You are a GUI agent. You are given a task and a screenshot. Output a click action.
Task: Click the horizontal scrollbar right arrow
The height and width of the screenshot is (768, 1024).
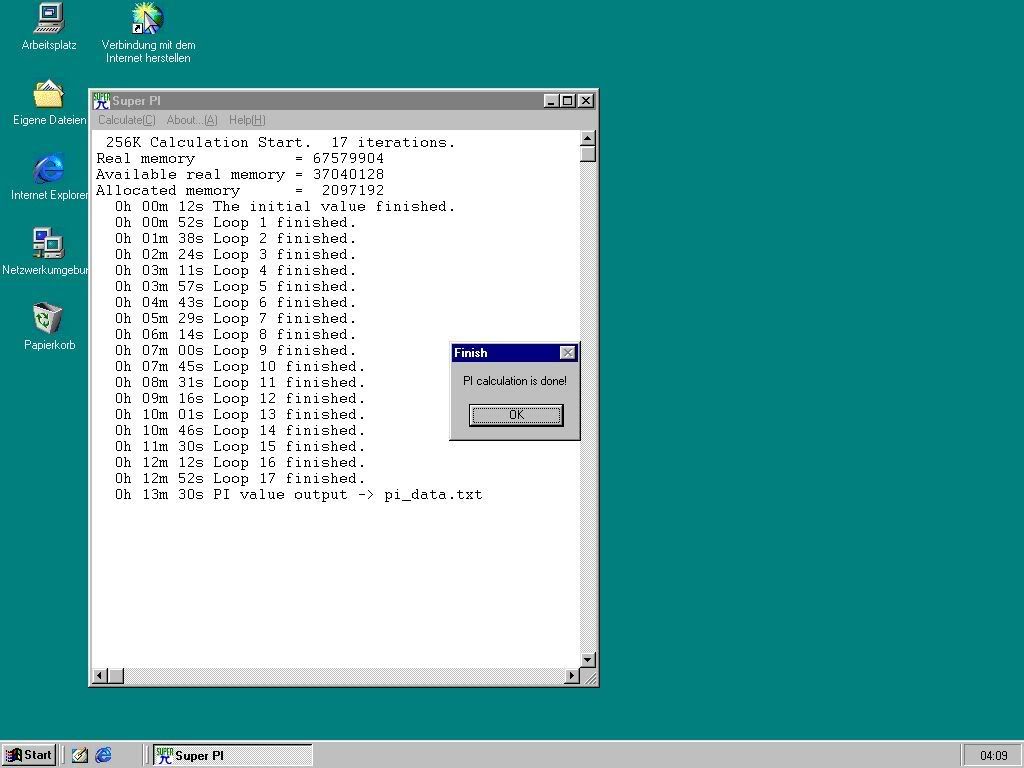point(572,676)
